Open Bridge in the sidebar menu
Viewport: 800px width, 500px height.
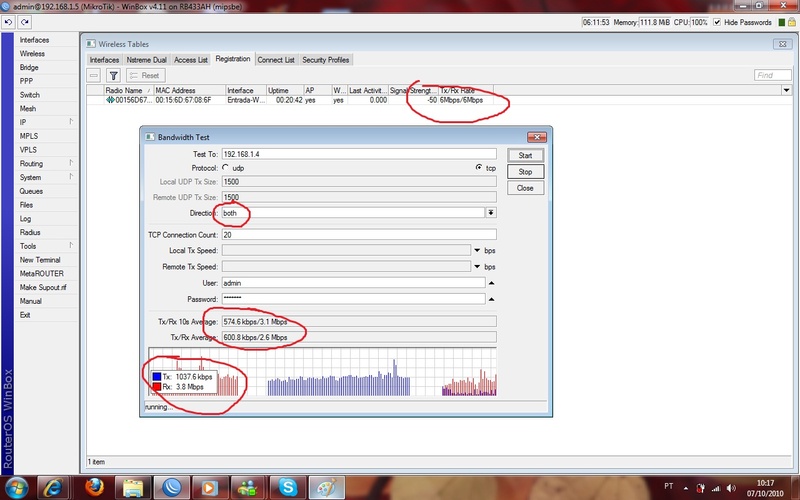(29, 67)
